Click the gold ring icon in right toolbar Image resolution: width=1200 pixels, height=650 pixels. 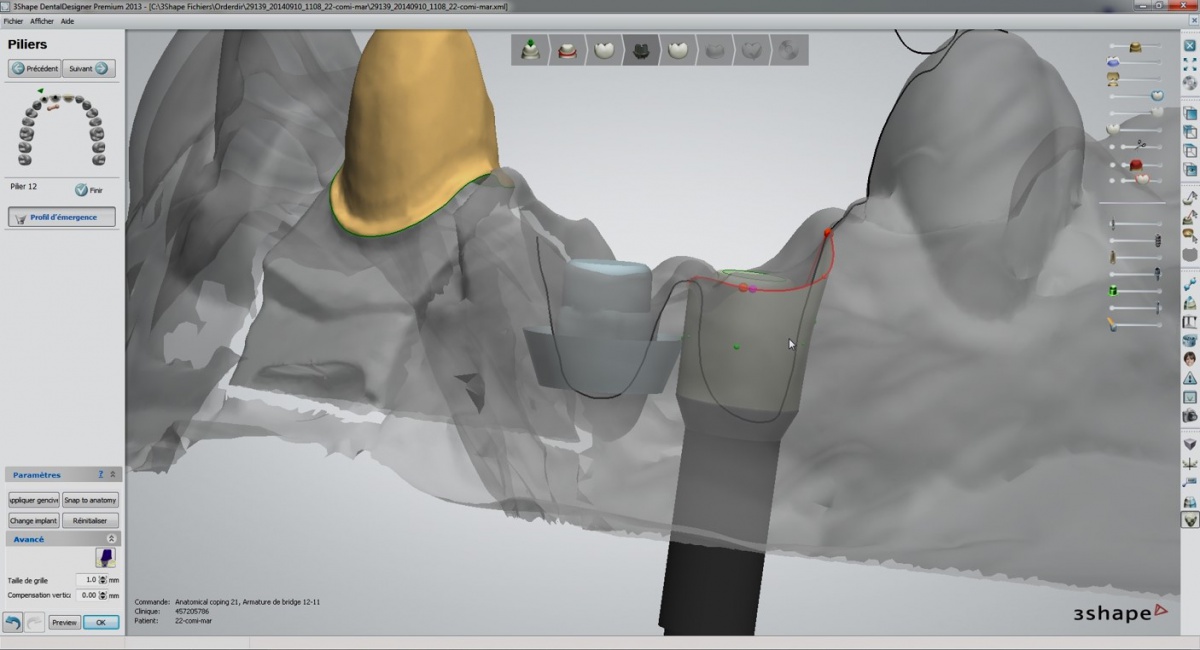(x=1190, y=234)
